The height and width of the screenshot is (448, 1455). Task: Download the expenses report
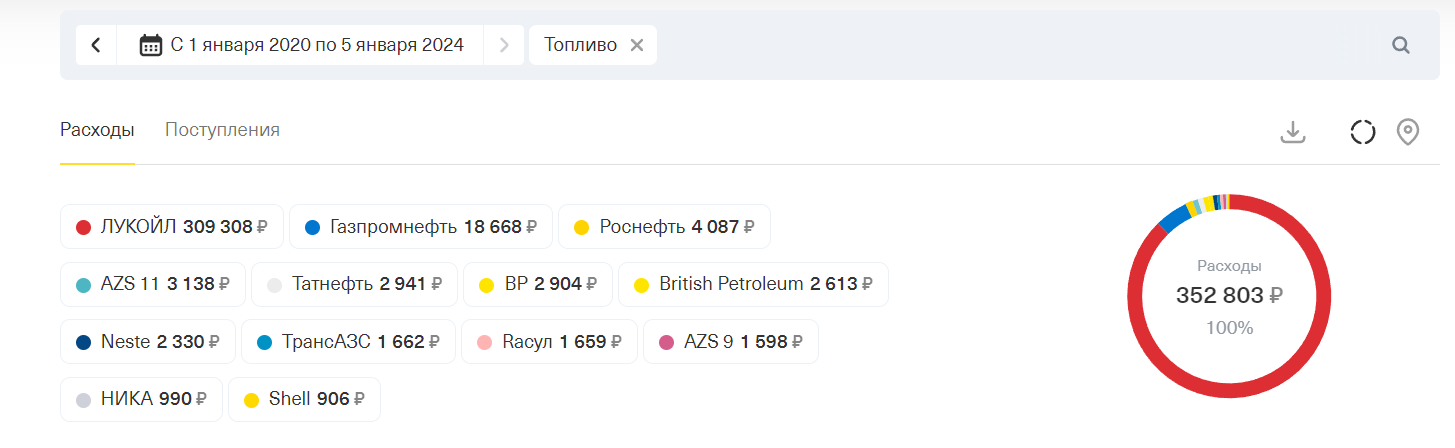click(x=1294, y=132)
